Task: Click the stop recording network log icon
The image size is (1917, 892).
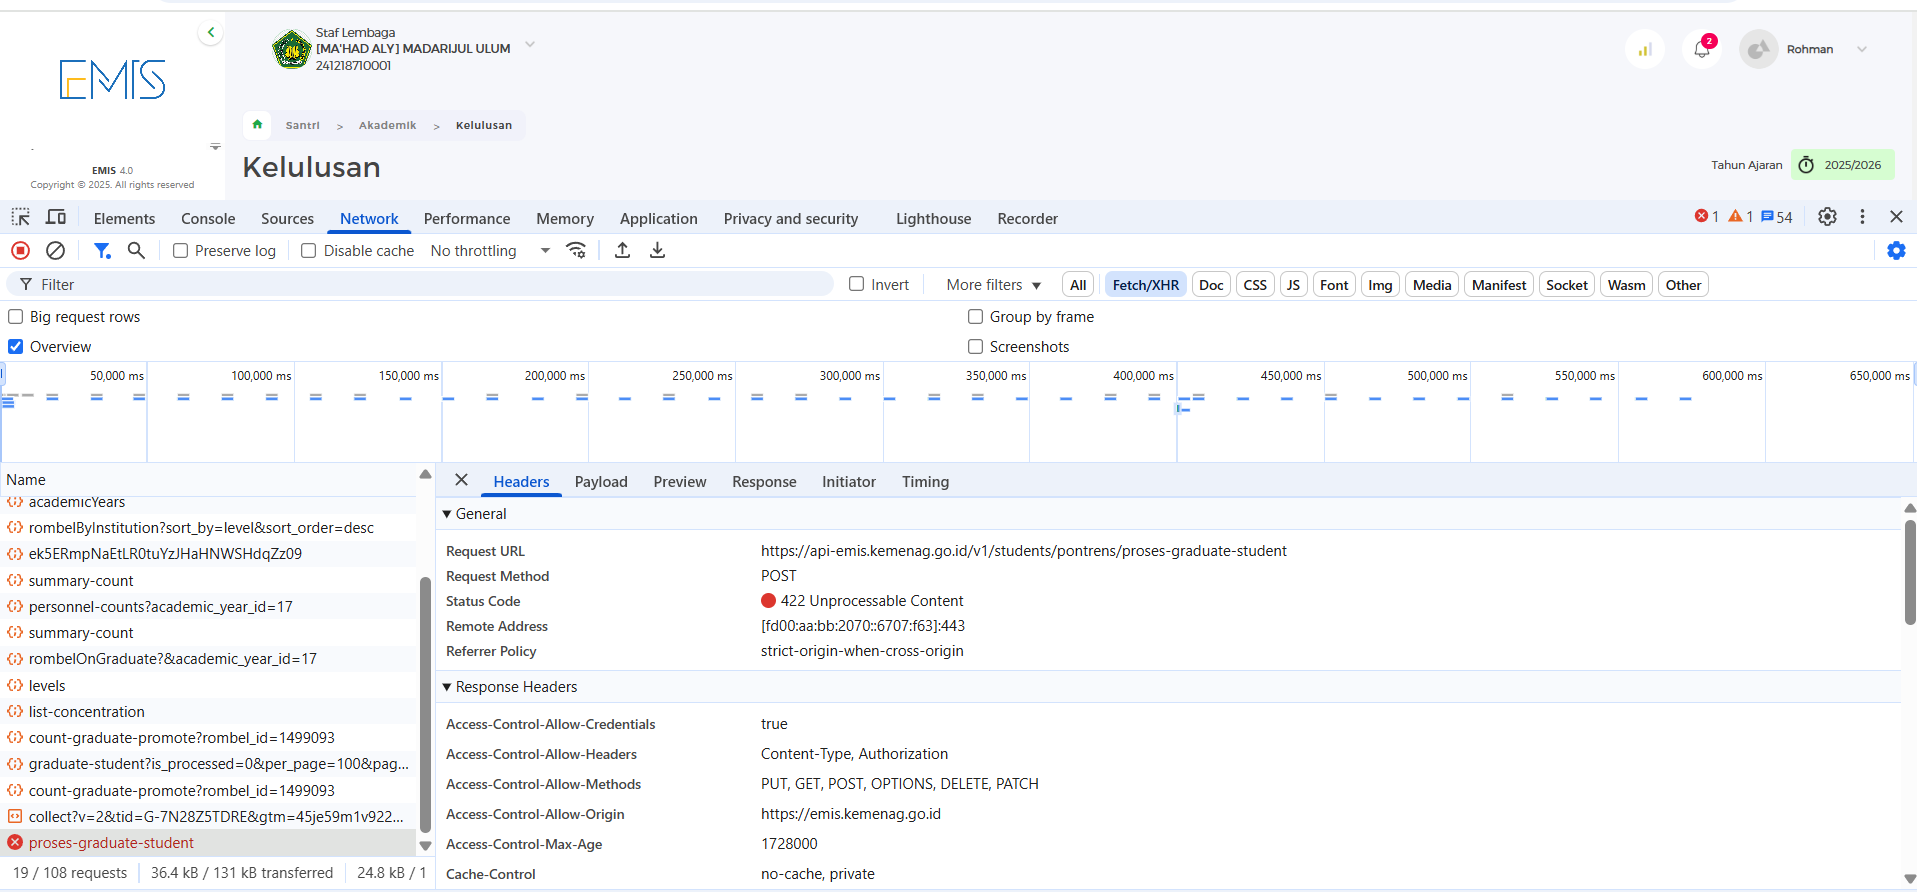Action: 20,251
